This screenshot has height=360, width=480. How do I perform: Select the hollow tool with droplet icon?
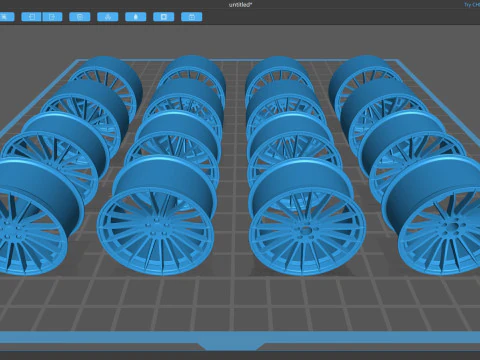click(136, 17)
